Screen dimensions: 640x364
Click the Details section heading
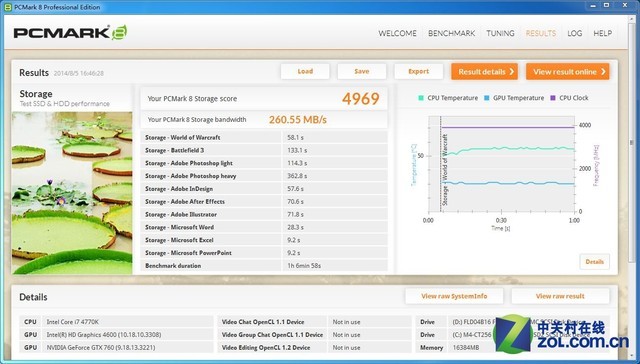click(x=33, y=297)
